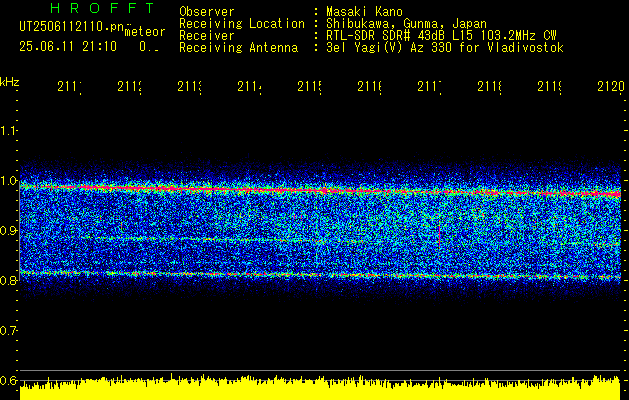This screenshot has height=400, width=629.
Task: Click the horizontal signal line near 0.8 kHz
Action: (320, 274)
